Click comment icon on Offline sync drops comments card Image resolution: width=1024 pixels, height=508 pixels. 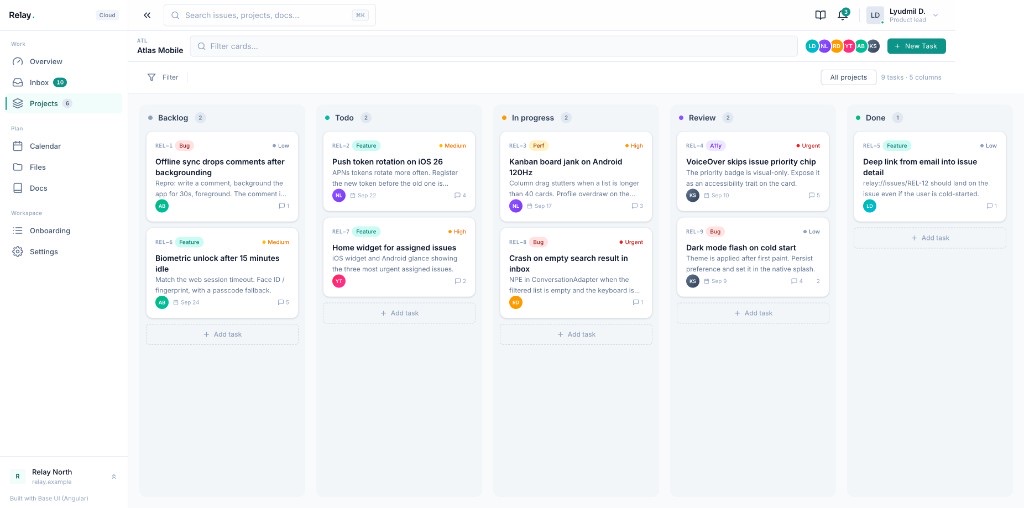pos(281,206)
